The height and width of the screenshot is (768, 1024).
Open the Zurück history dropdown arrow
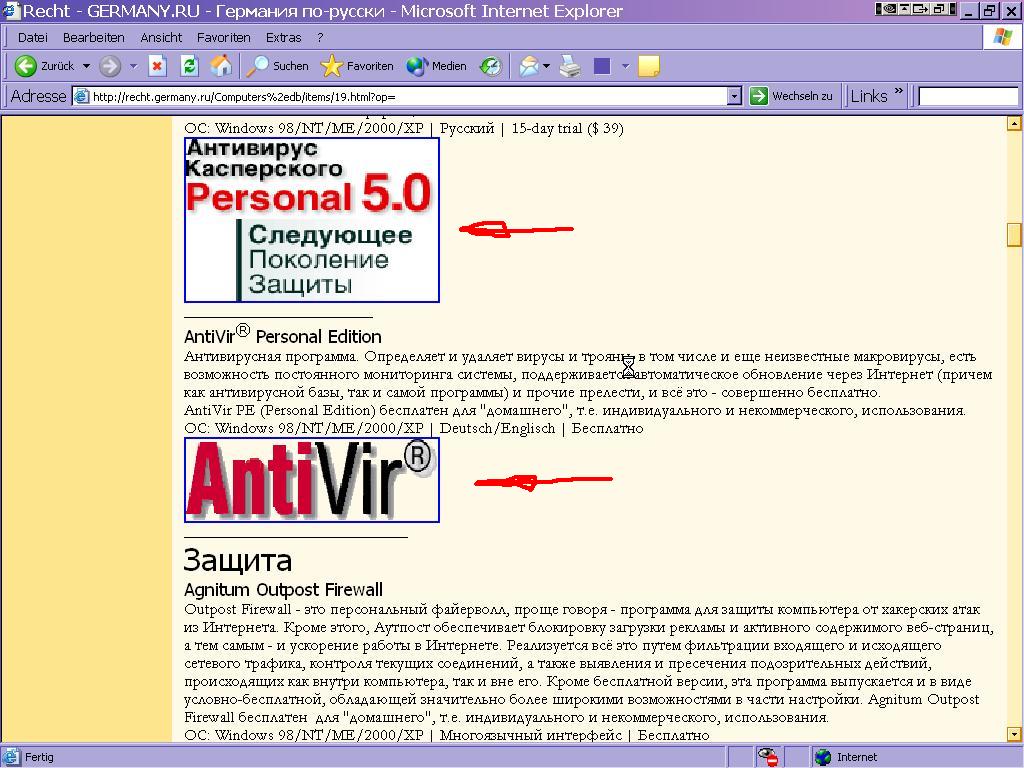tap(86, 66)
